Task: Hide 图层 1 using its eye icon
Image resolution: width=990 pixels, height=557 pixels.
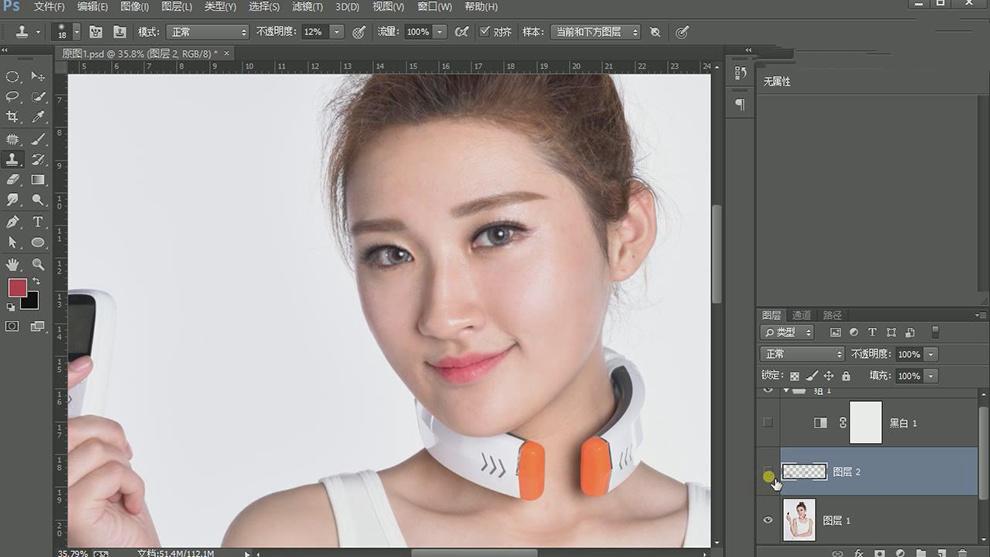Action: [768, 520]
